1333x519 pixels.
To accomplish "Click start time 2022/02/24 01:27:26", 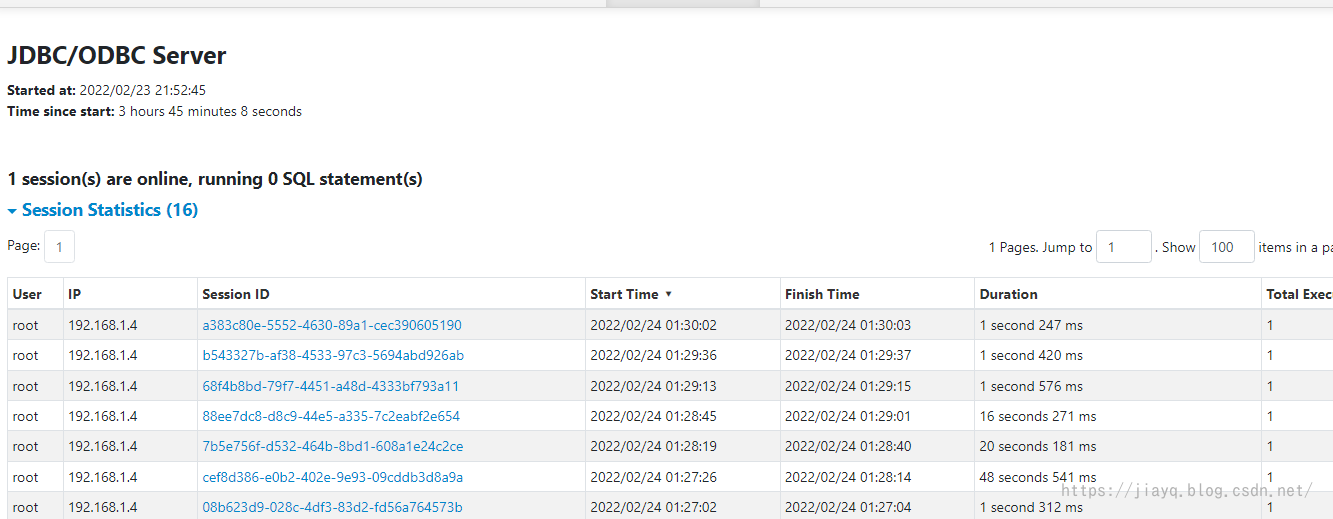I will tap(653, 477).
